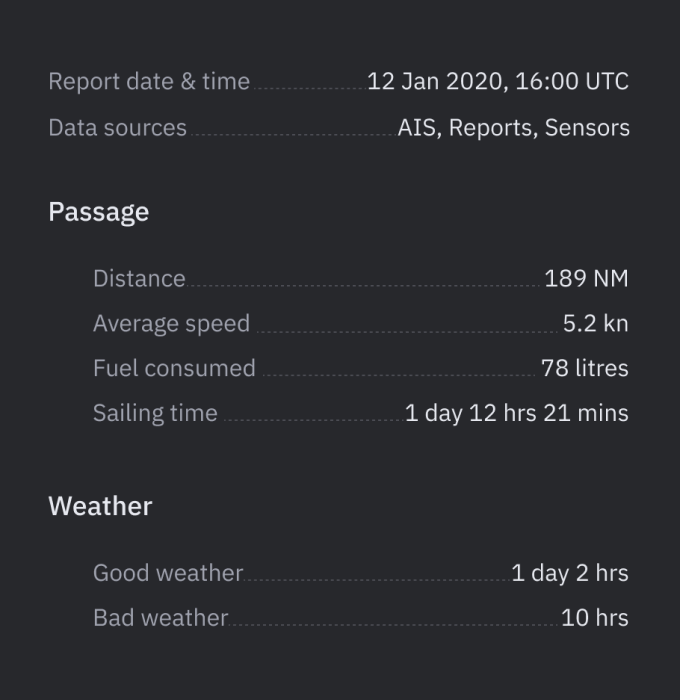Screen dimensions: 680x700
Task: Click the Report date & time label
Action: [x=149, y=81]
